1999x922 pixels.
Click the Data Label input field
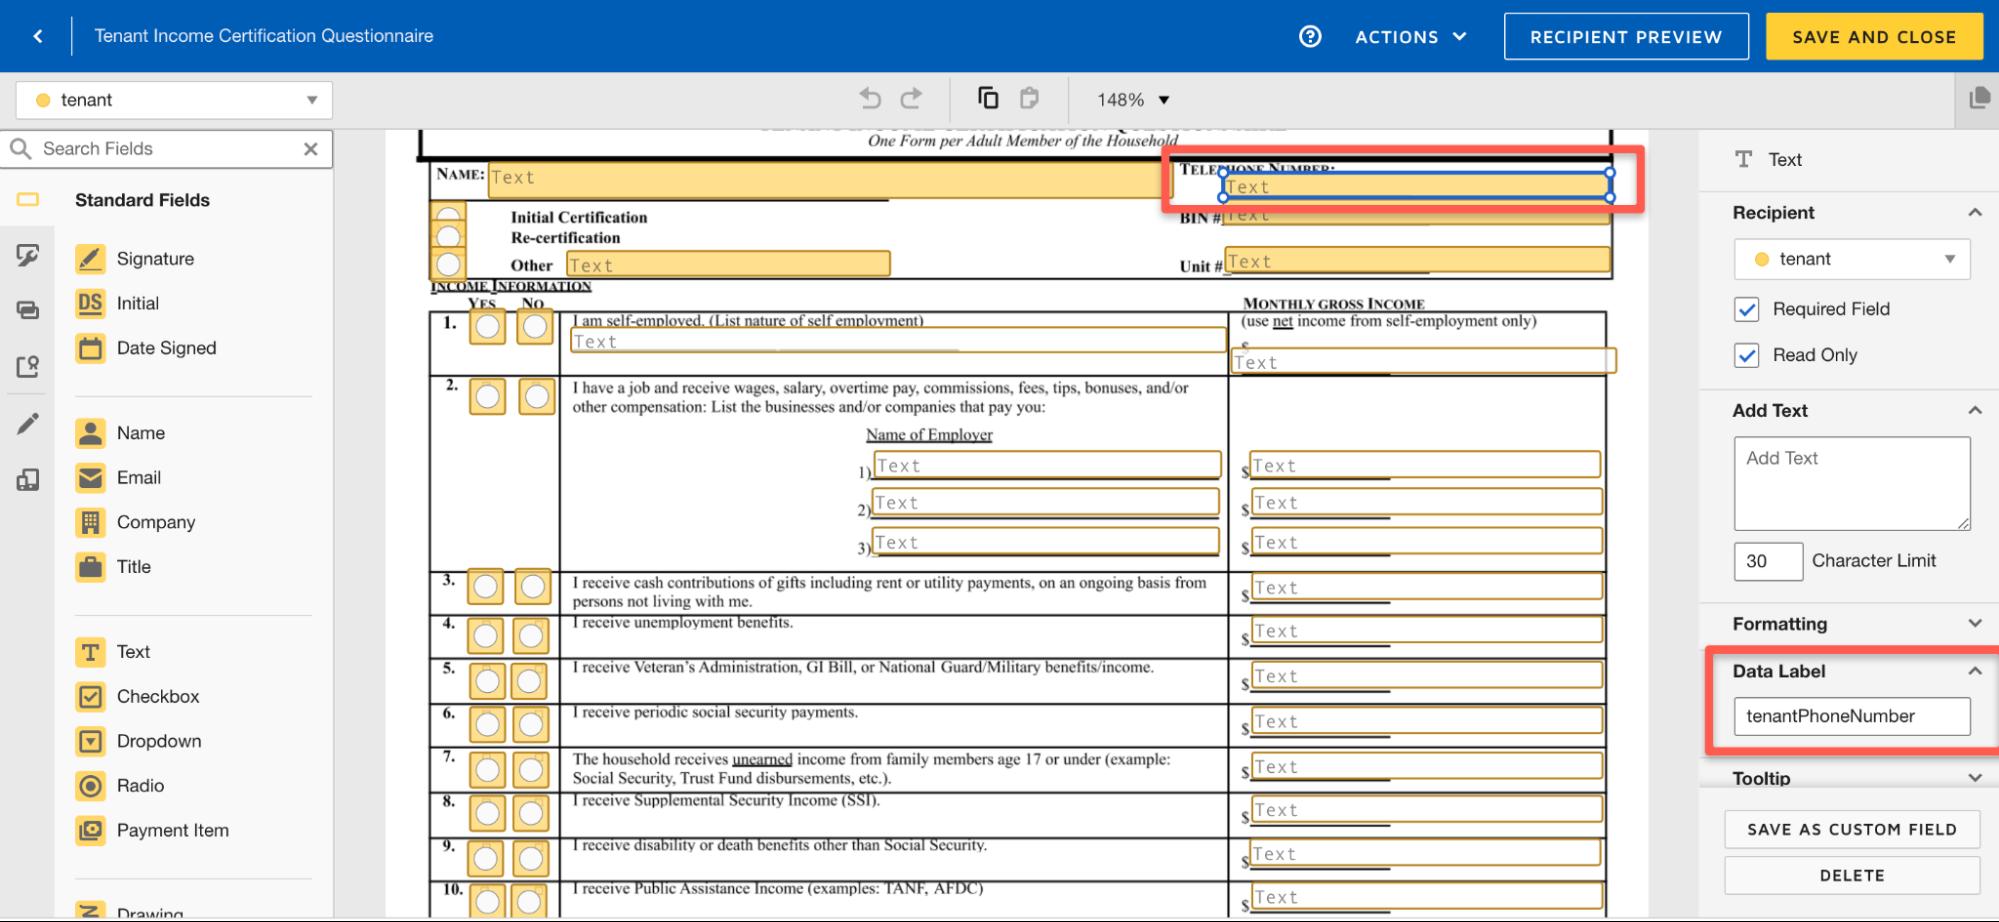pos(1851,716)
